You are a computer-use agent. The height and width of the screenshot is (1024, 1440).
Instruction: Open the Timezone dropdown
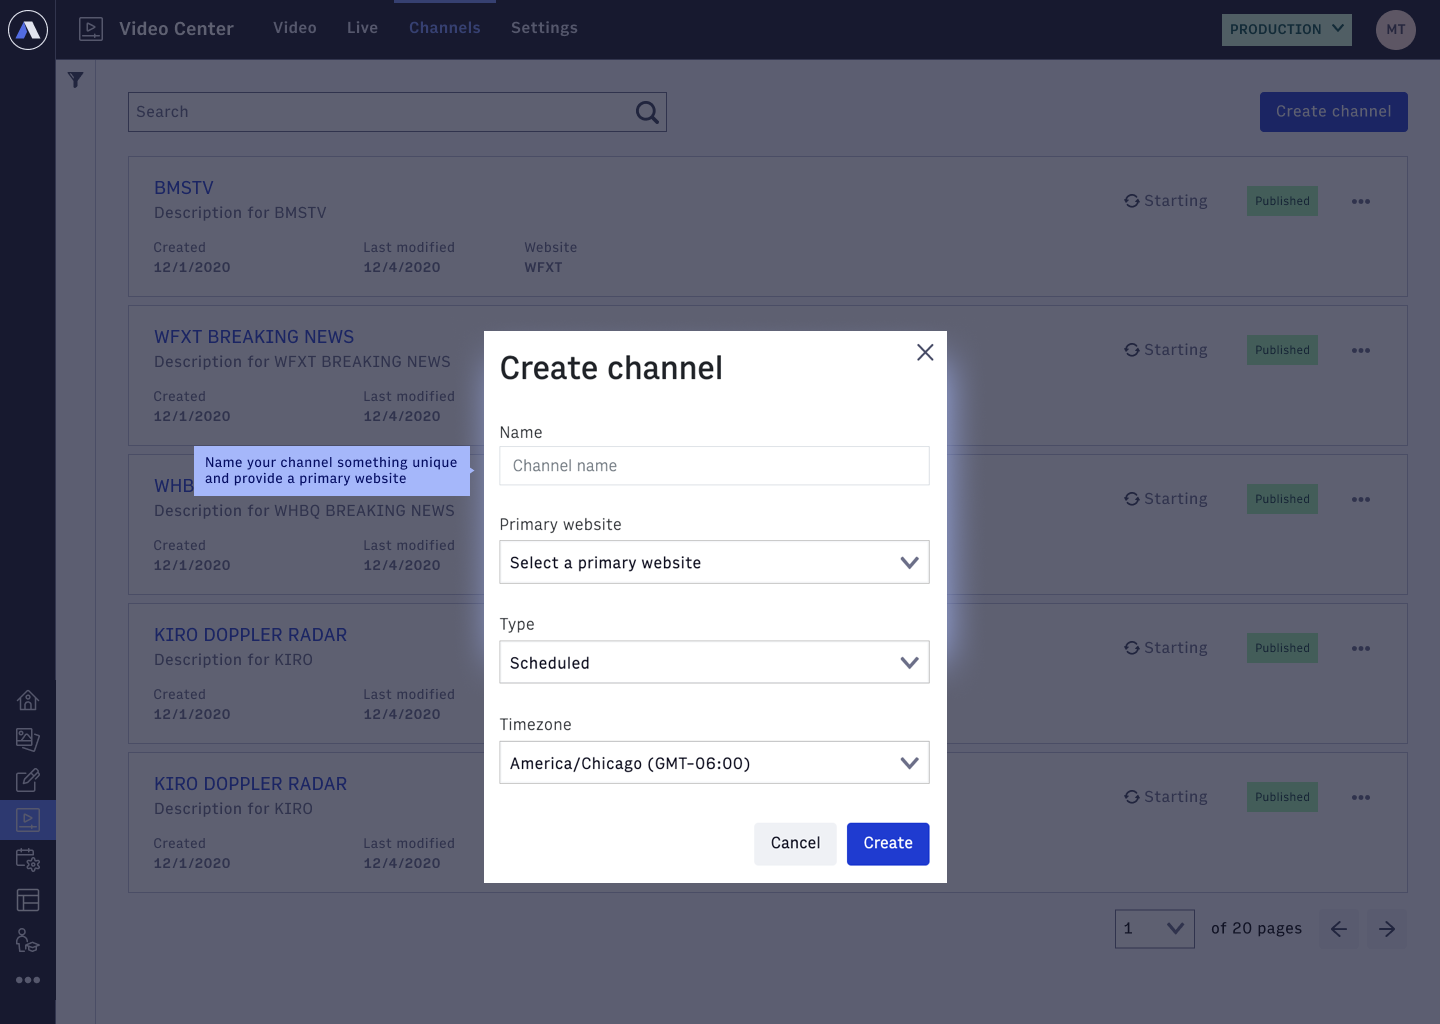point(714,762)
